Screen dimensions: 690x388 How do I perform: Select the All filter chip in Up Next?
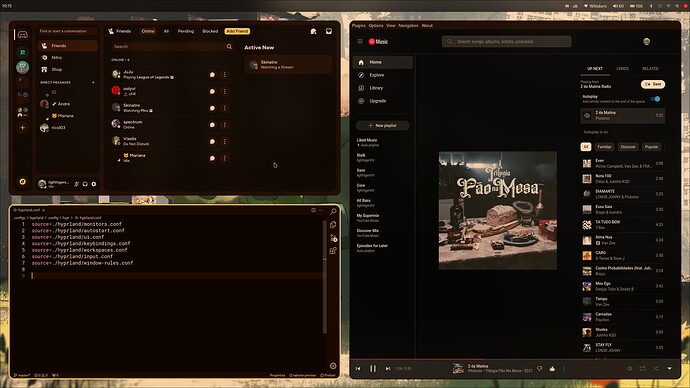(586, 147)
